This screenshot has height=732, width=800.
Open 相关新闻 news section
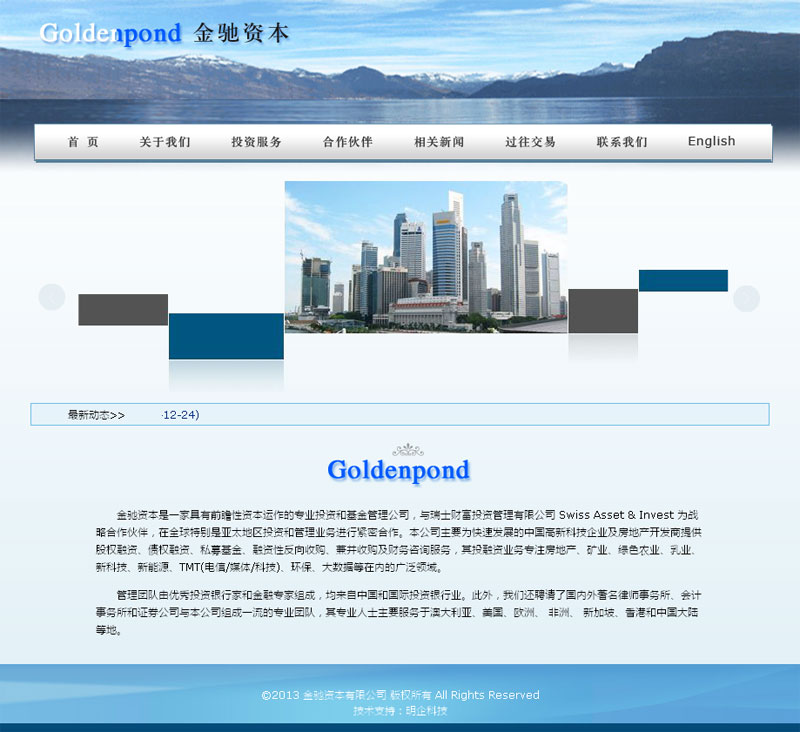click(x=439, y=142)
